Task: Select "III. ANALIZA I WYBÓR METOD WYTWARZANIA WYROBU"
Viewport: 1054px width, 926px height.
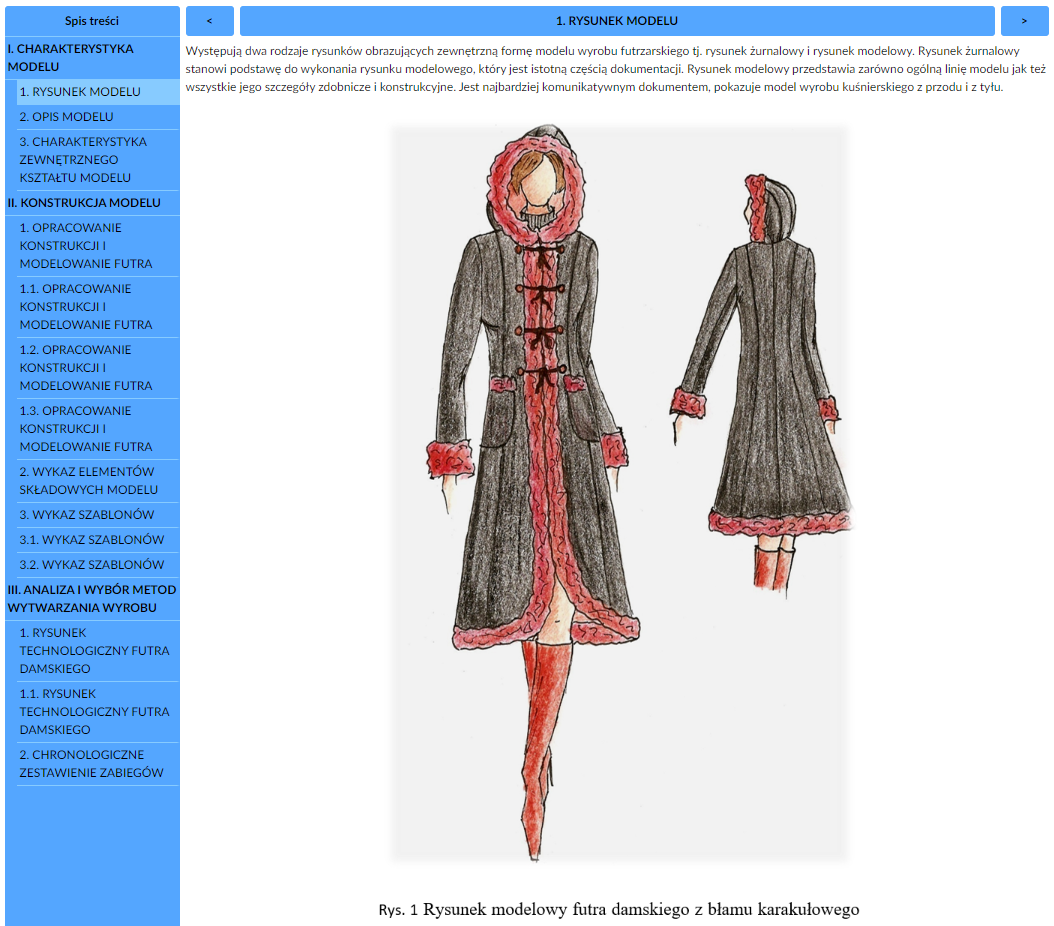Action: pos(92,599)
